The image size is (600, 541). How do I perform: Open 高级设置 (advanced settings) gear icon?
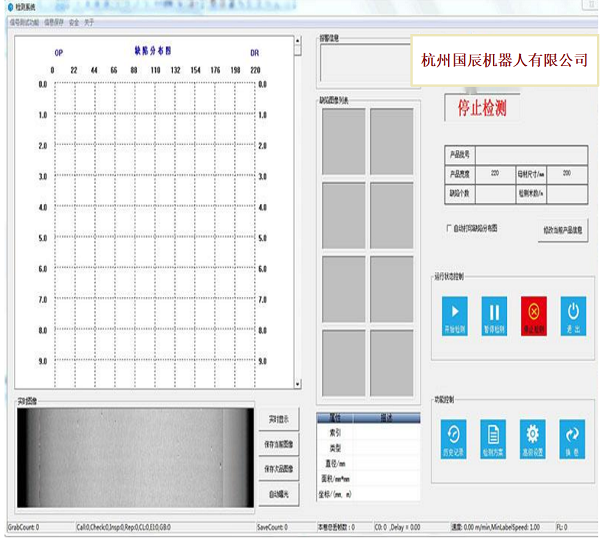coord(533,436)
